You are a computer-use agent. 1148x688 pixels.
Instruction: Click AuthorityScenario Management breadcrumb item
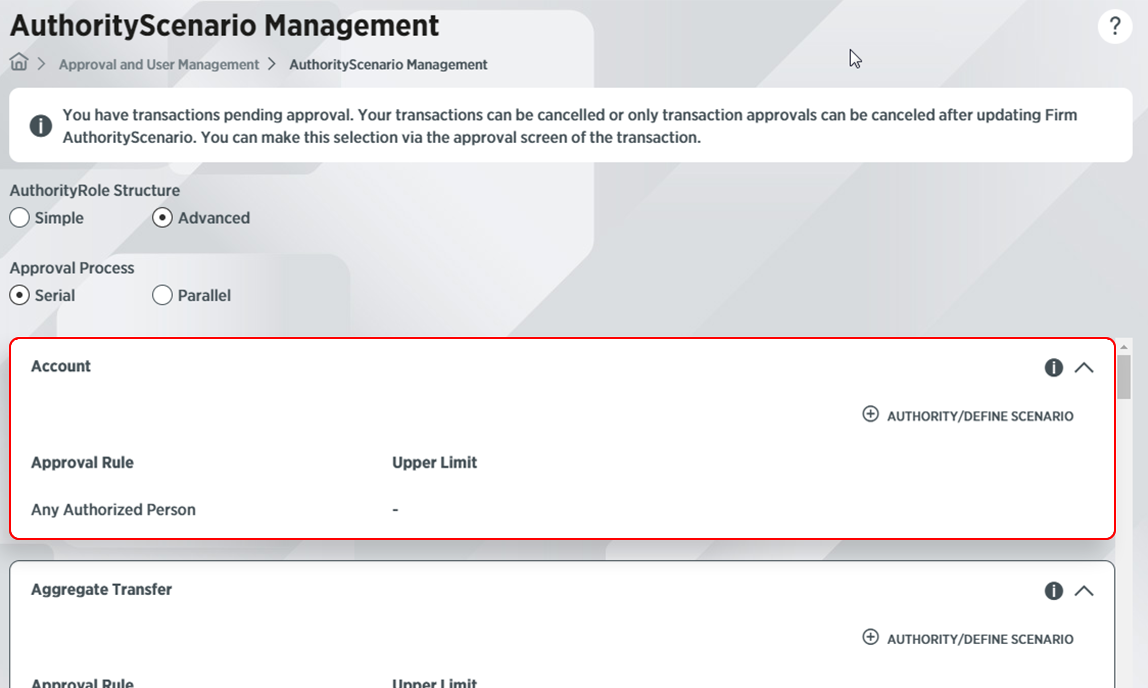coord(388,65)
